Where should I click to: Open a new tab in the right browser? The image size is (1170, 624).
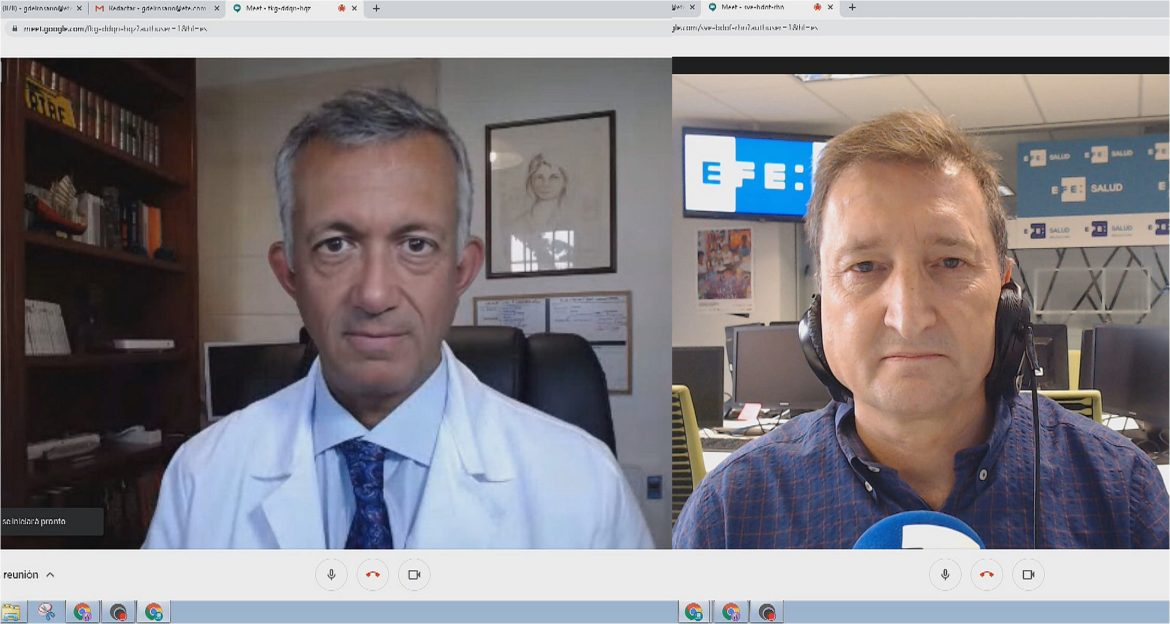point(852,8)
